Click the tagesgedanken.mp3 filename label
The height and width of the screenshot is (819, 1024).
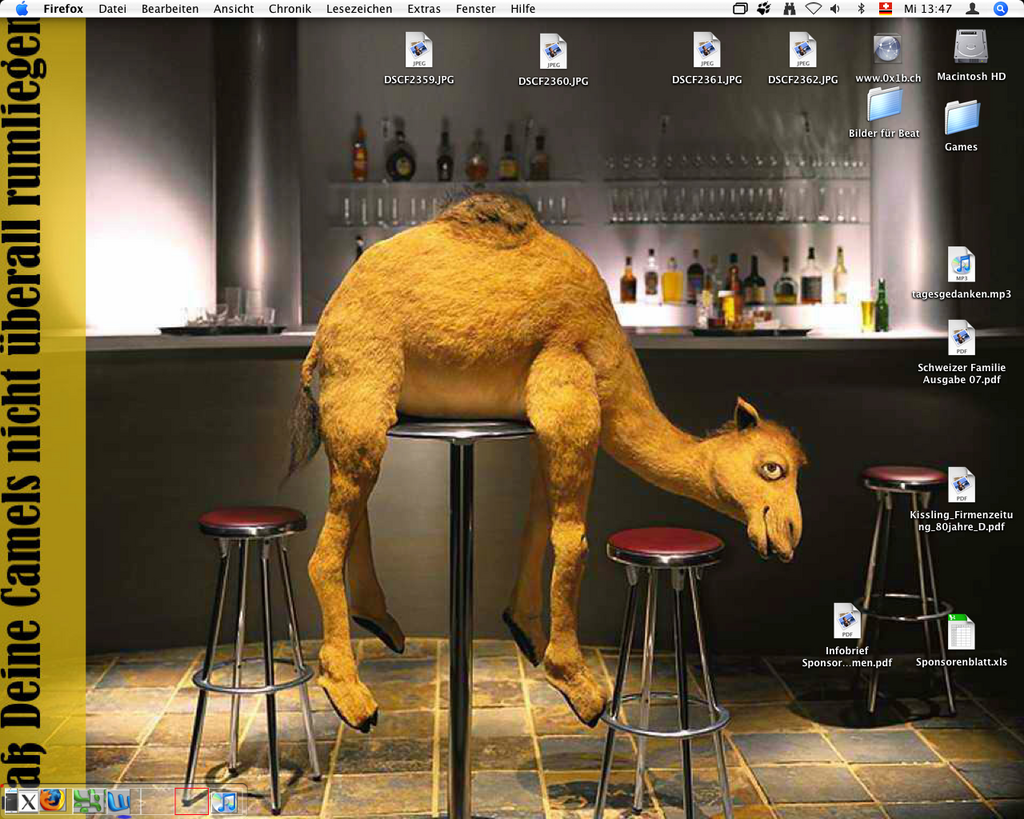point(961,294)
